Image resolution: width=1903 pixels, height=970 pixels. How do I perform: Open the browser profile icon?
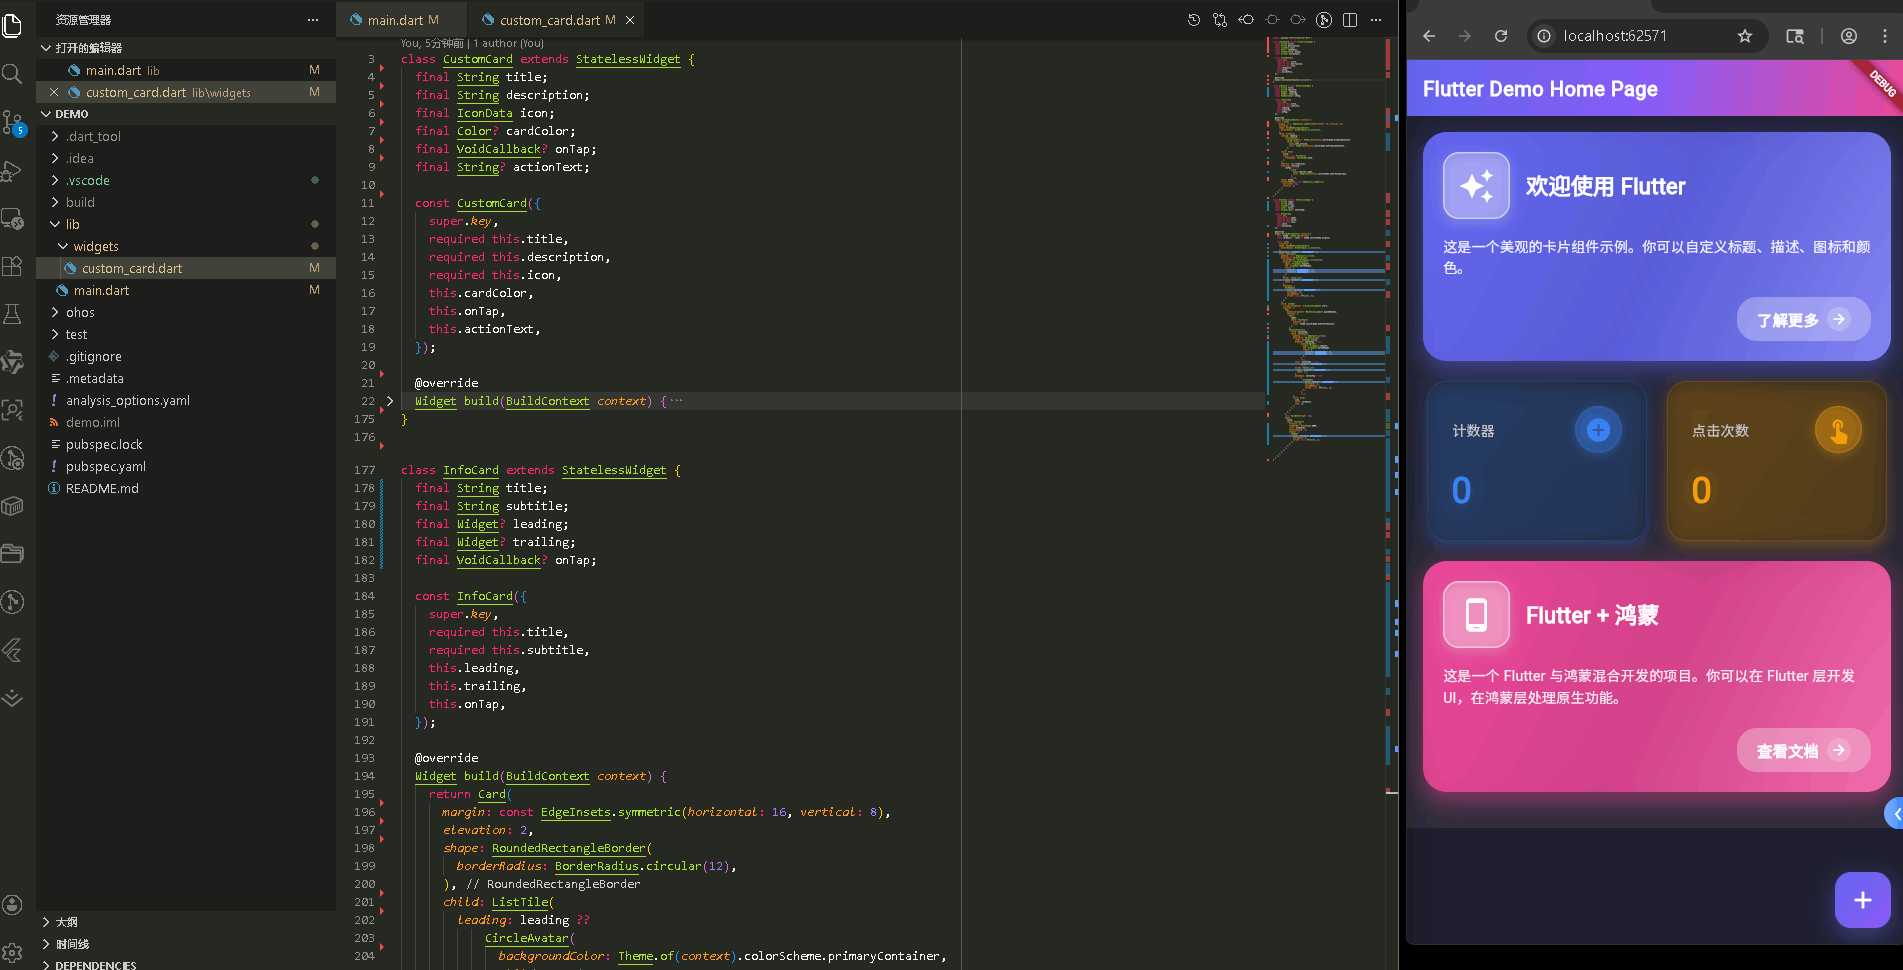coord(1849,36)
